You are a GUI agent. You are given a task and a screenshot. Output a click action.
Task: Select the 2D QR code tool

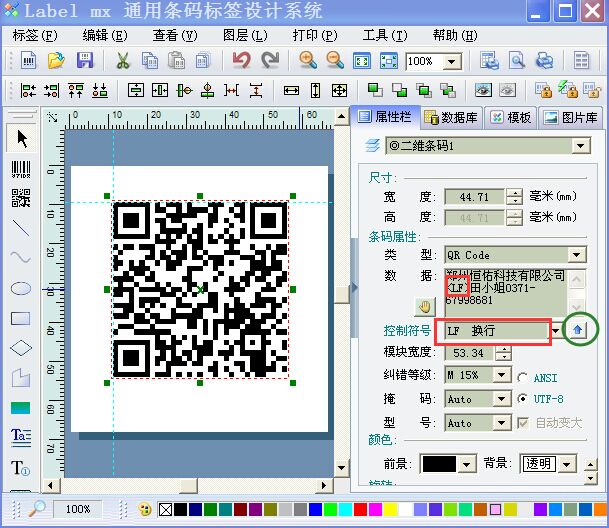pos(21,198)
